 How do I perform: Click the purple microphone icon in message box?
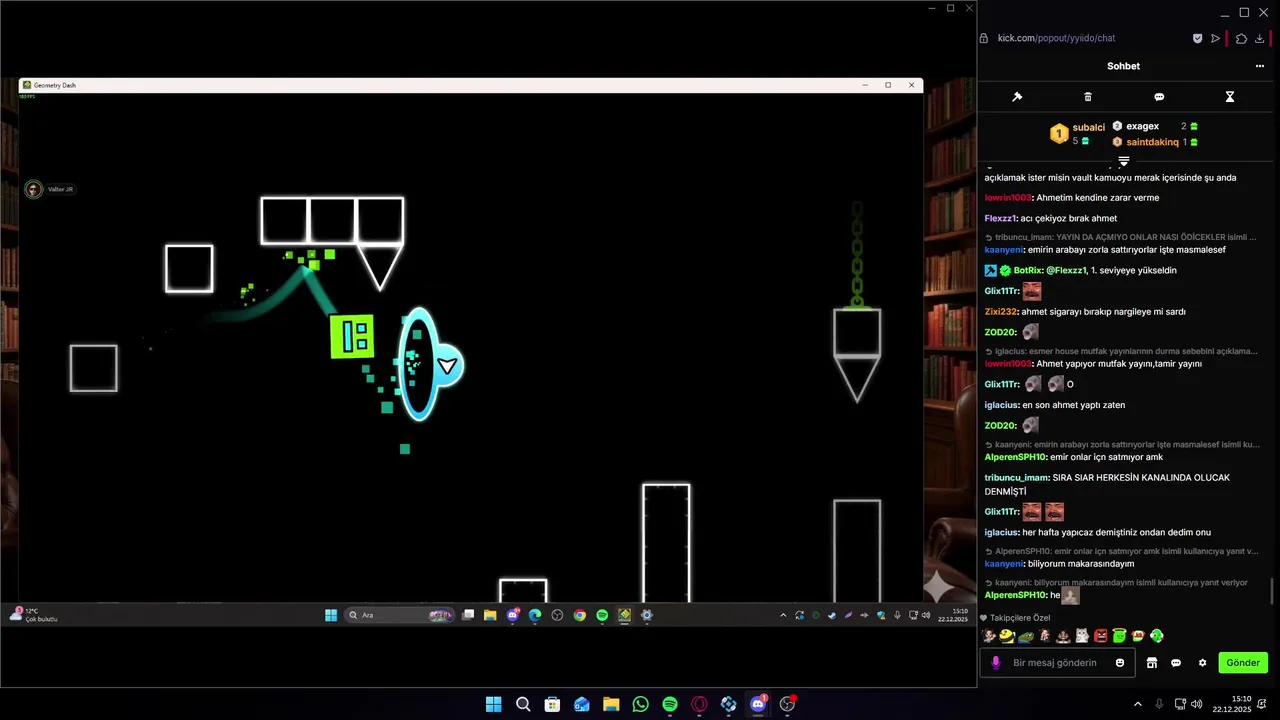[995, 662]
